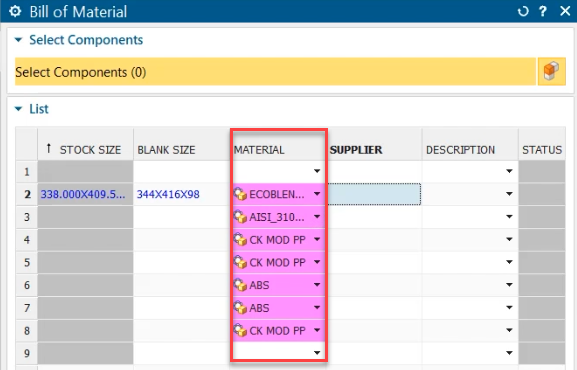This screenshot has width=577, height=370.
Task: Click material icon in row 8 CK MOD PP
Action: point(240,331)
